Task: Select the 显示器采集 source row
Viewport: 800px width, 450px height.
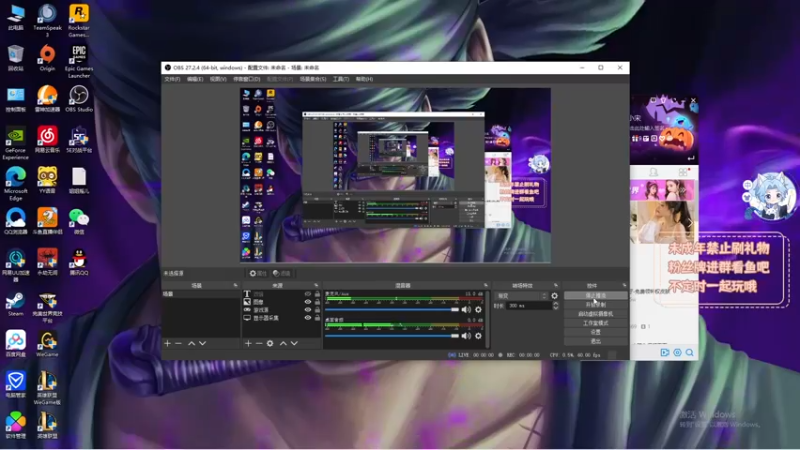Action: pos(282,317)
